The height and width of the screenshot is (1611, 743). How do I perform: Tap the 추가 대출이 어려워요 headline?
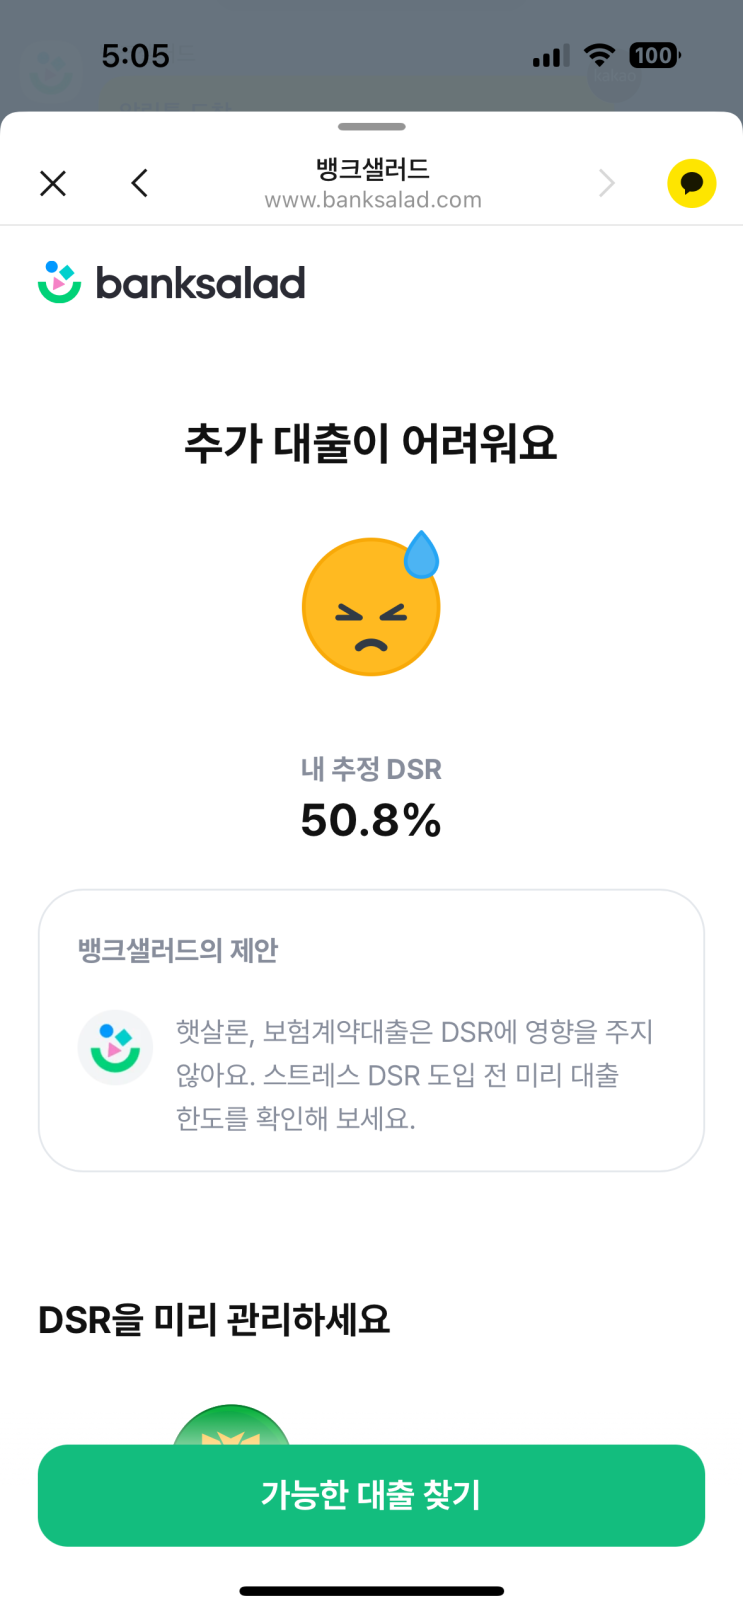pyautogui.click(x=371, y=443)
